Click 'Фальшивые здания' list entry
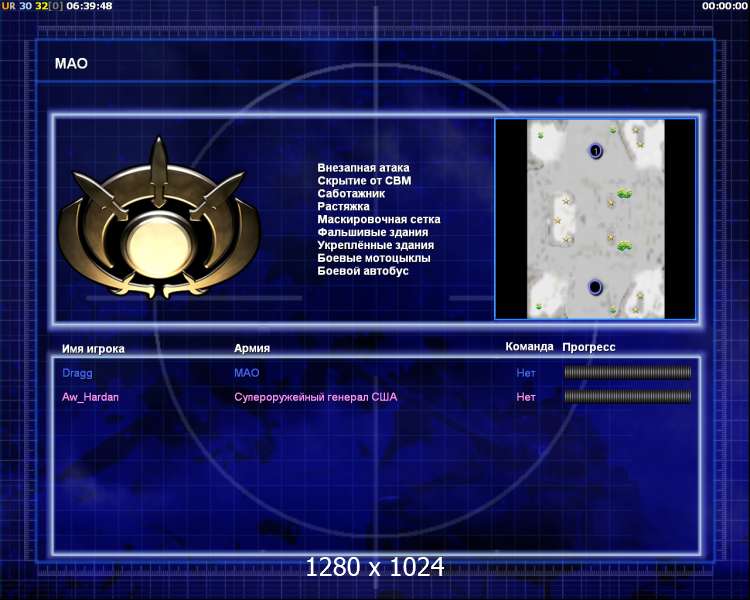Viewport: 750px width, 600px height. pos(373,233)
